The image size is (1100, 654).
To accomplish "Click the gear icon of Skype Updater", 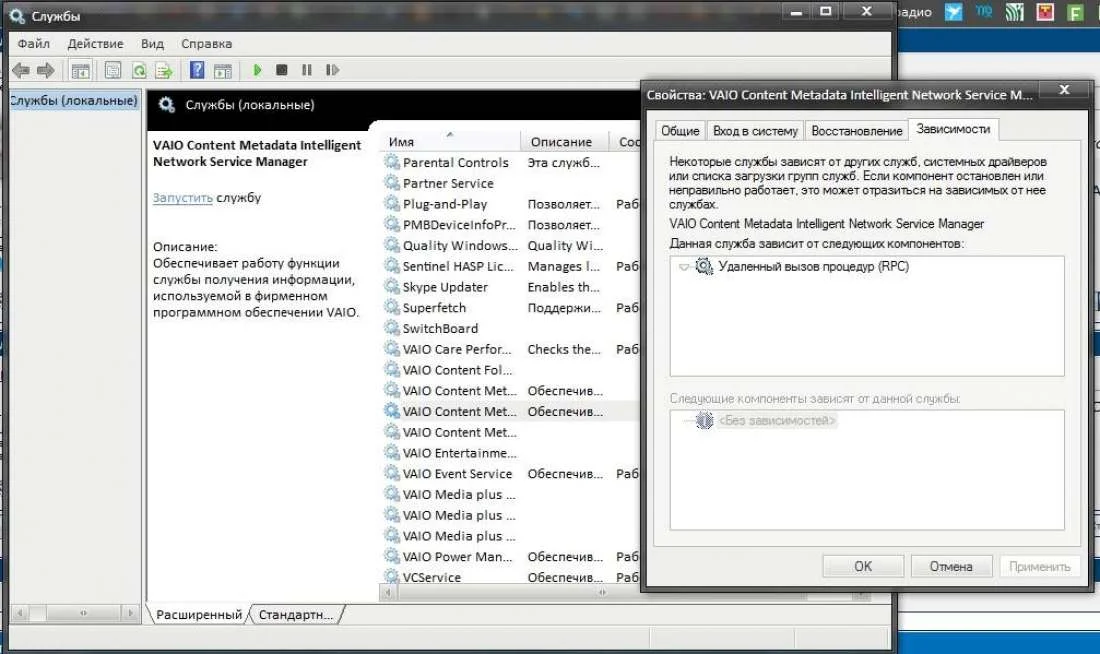I will point(391,286).
